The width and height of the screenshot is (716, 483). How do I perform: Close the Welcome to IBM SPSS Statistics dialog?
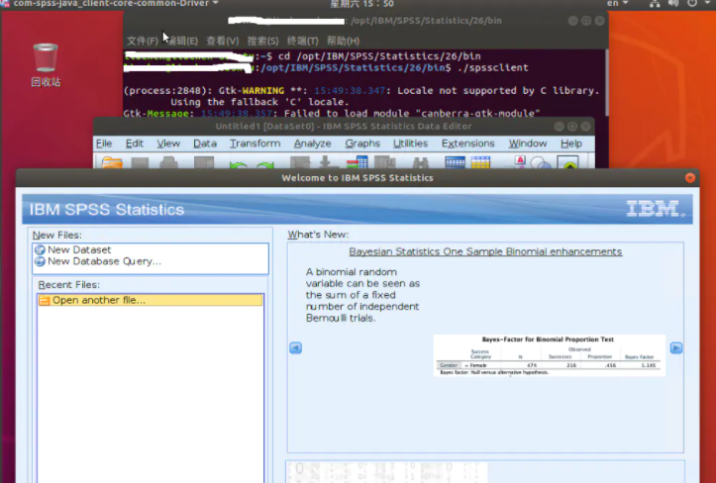690,178
